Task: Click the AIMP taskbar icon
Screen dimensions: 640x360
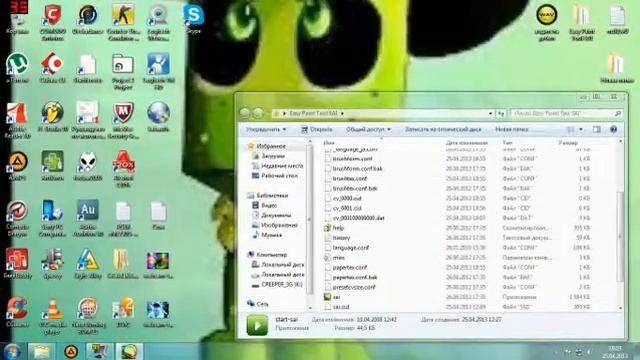Action: (71, 351)
